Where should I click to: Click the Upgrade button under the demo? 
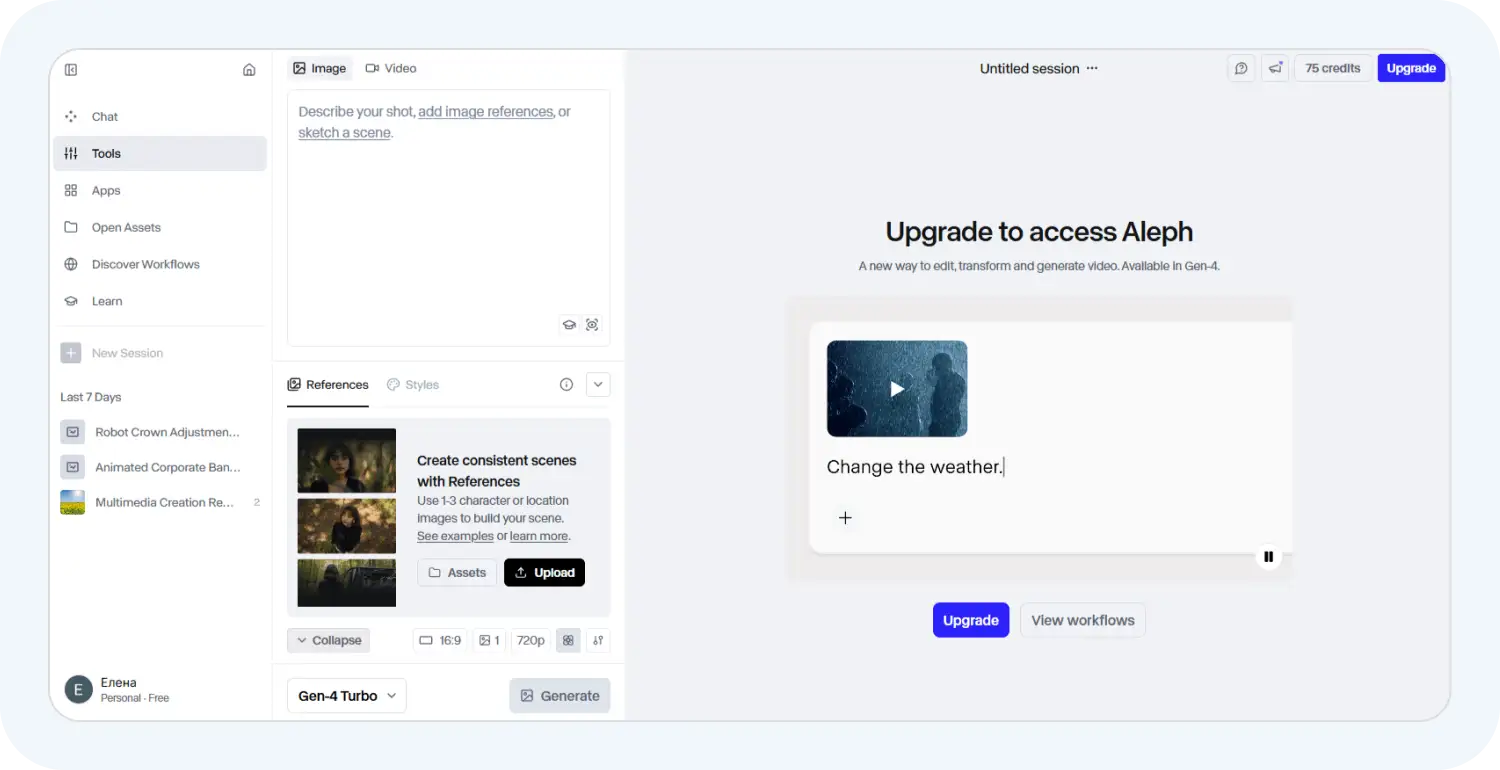point(971,620)
